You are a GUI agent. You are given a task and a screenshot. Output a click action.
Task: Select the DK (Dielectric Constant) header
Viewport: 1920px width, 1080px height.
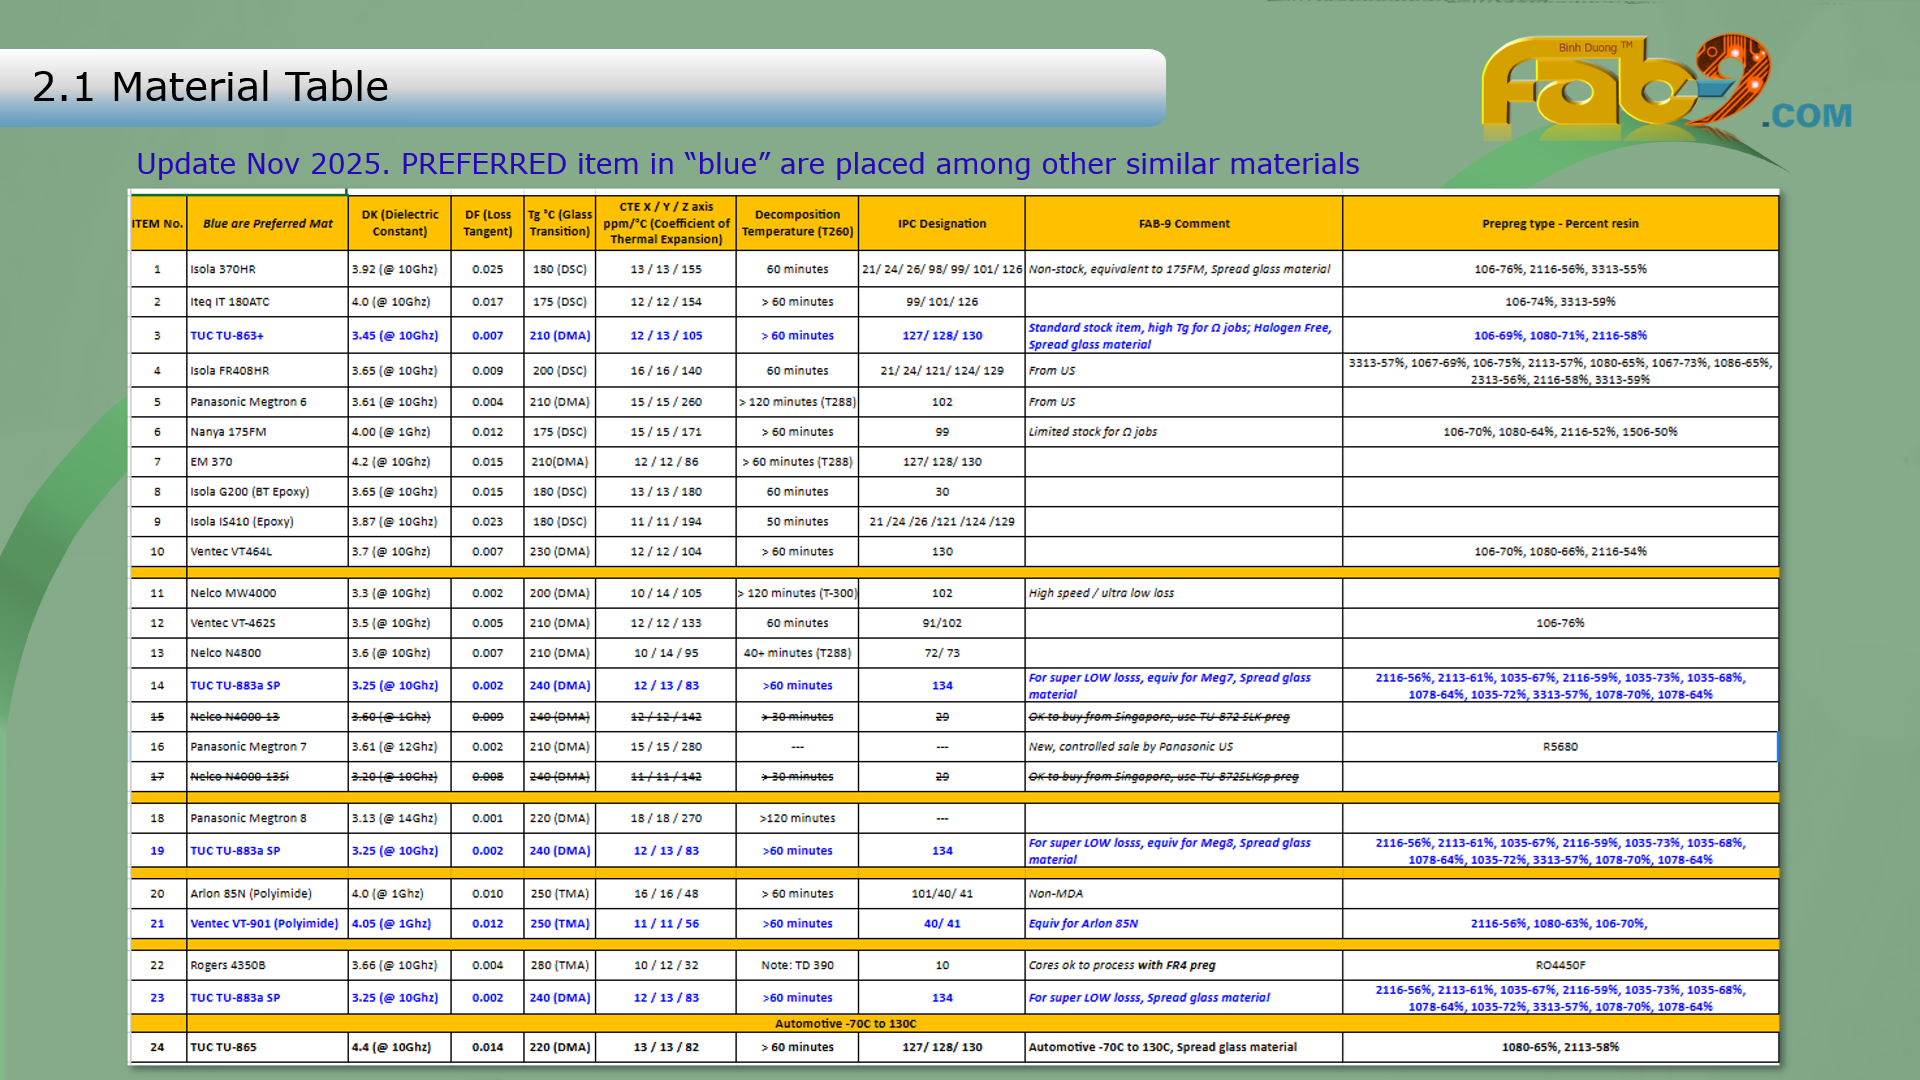[399, 223]
